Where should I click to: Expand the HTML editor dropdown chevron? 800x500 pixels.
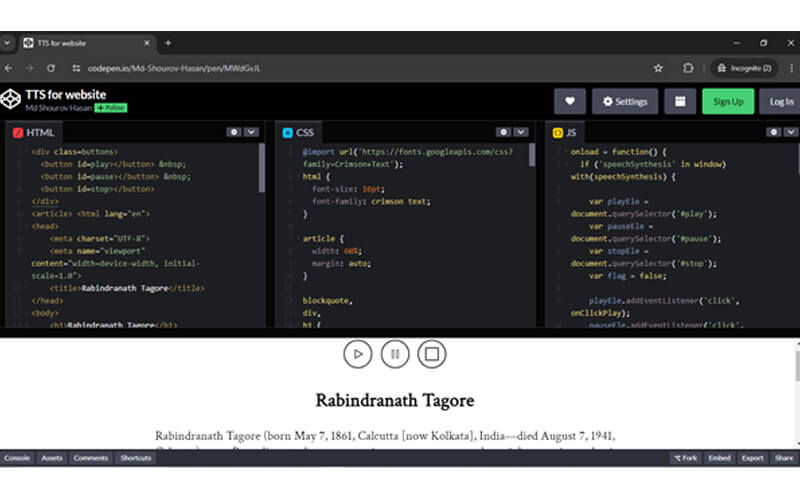click(251, 132)
